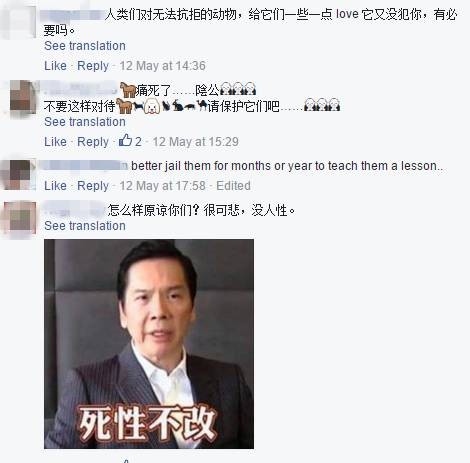Screen dimensions: 470x463
Task: Open the second commenter's profile picture
Action: point(23,97)
